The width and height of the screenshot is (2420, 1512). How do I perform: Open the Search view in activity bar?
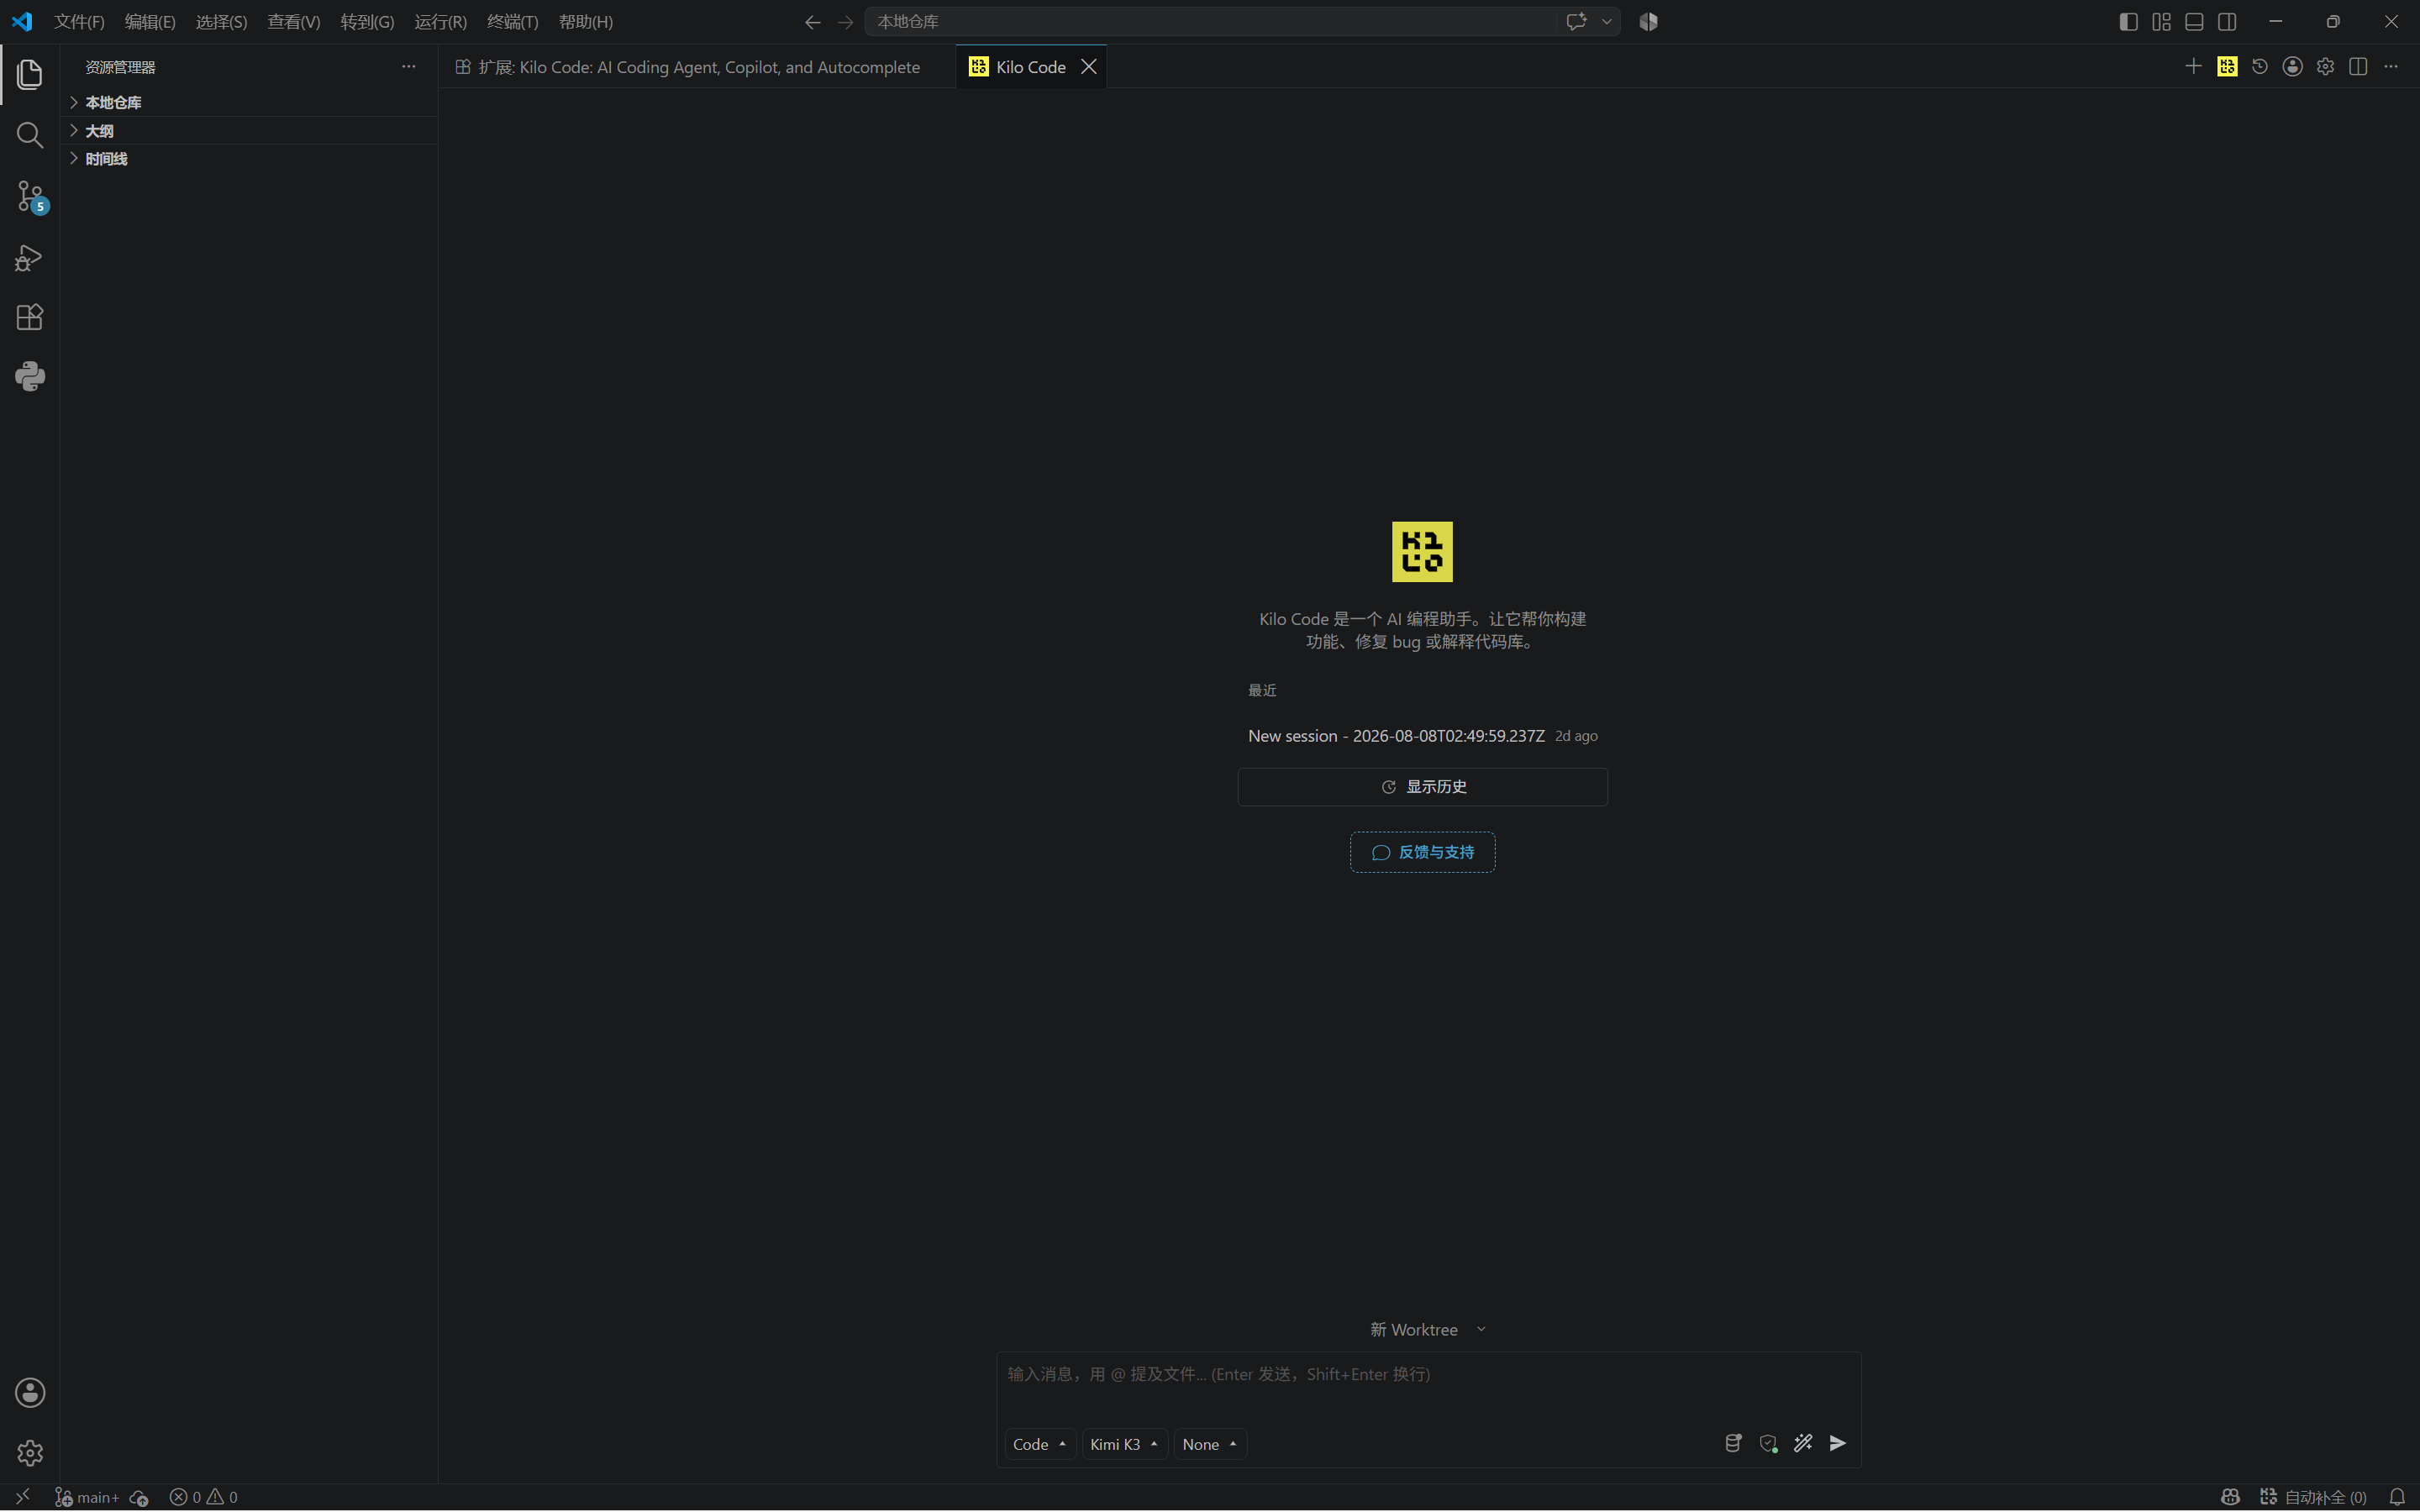click(x=30, y=135)
